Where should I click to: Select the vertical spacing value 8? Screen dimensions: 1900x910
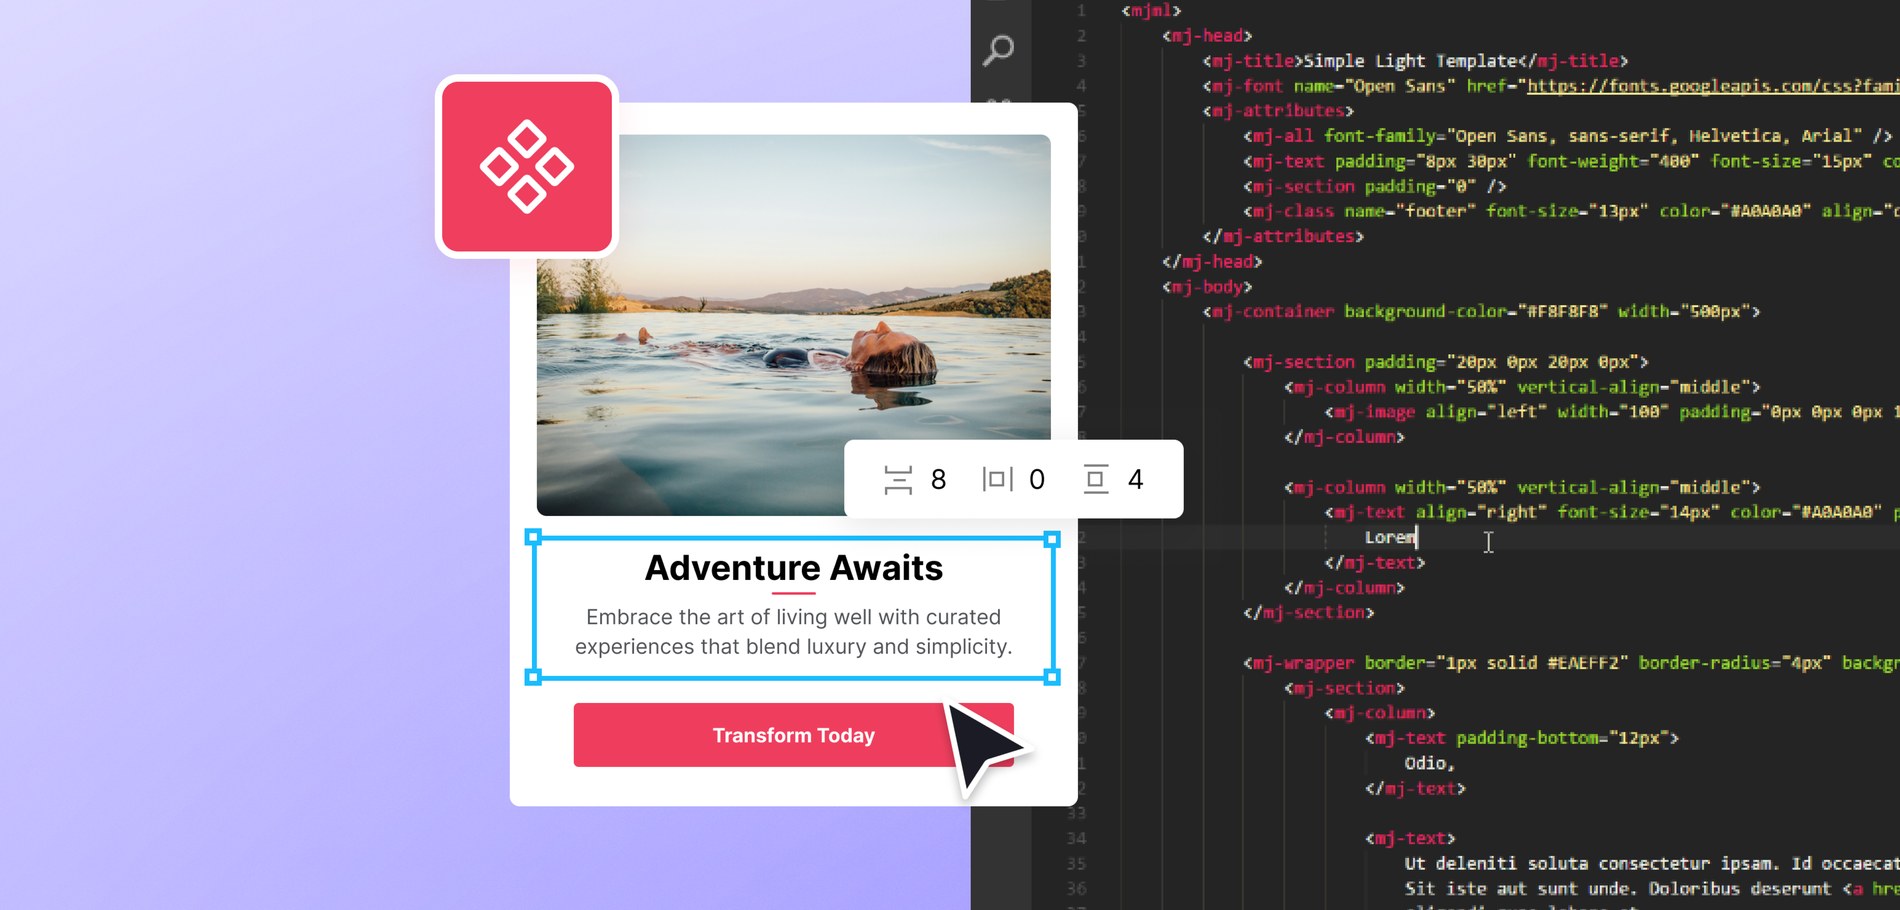(x=938, y=480)
